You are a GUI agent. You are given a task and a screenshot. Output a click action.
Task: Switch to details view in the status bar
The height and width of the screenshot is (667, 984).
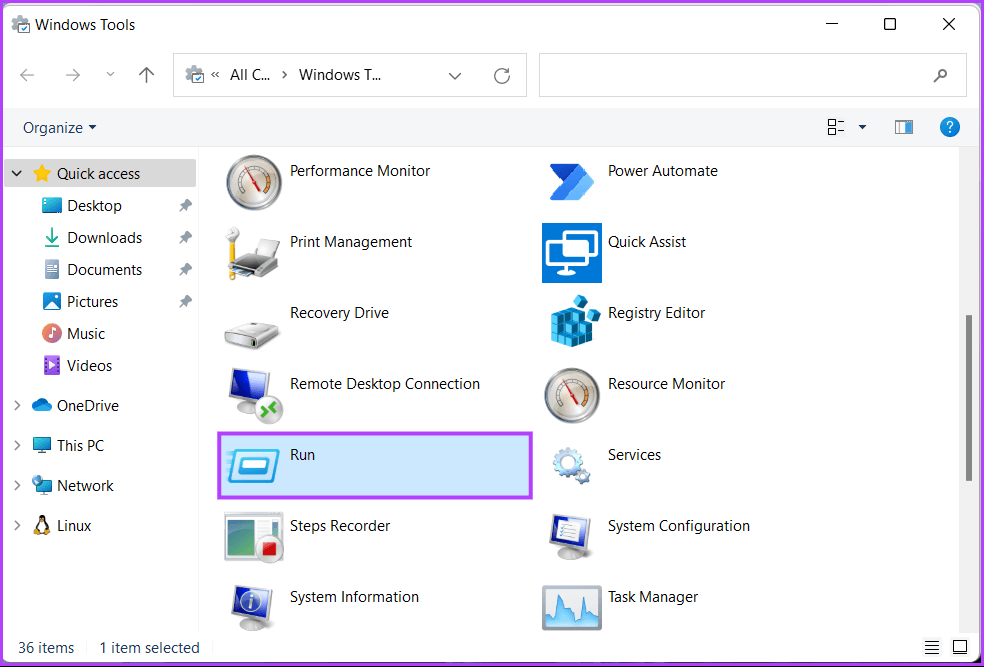click(x=932, y=647)
